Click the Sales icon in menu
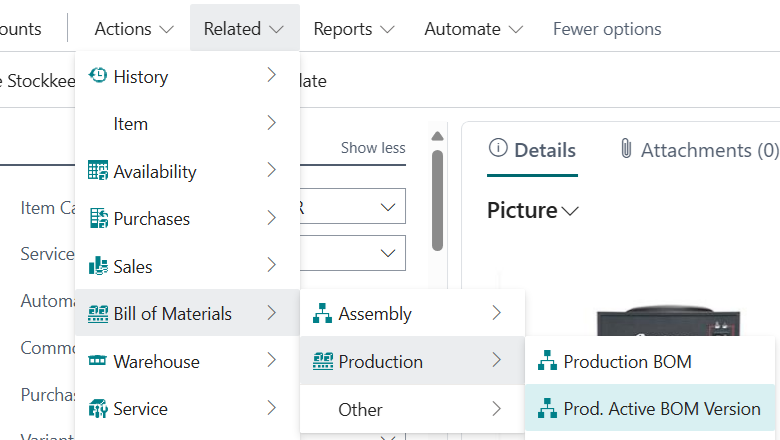The width and height of the screenshot is (780, 440). click(98, 266)
